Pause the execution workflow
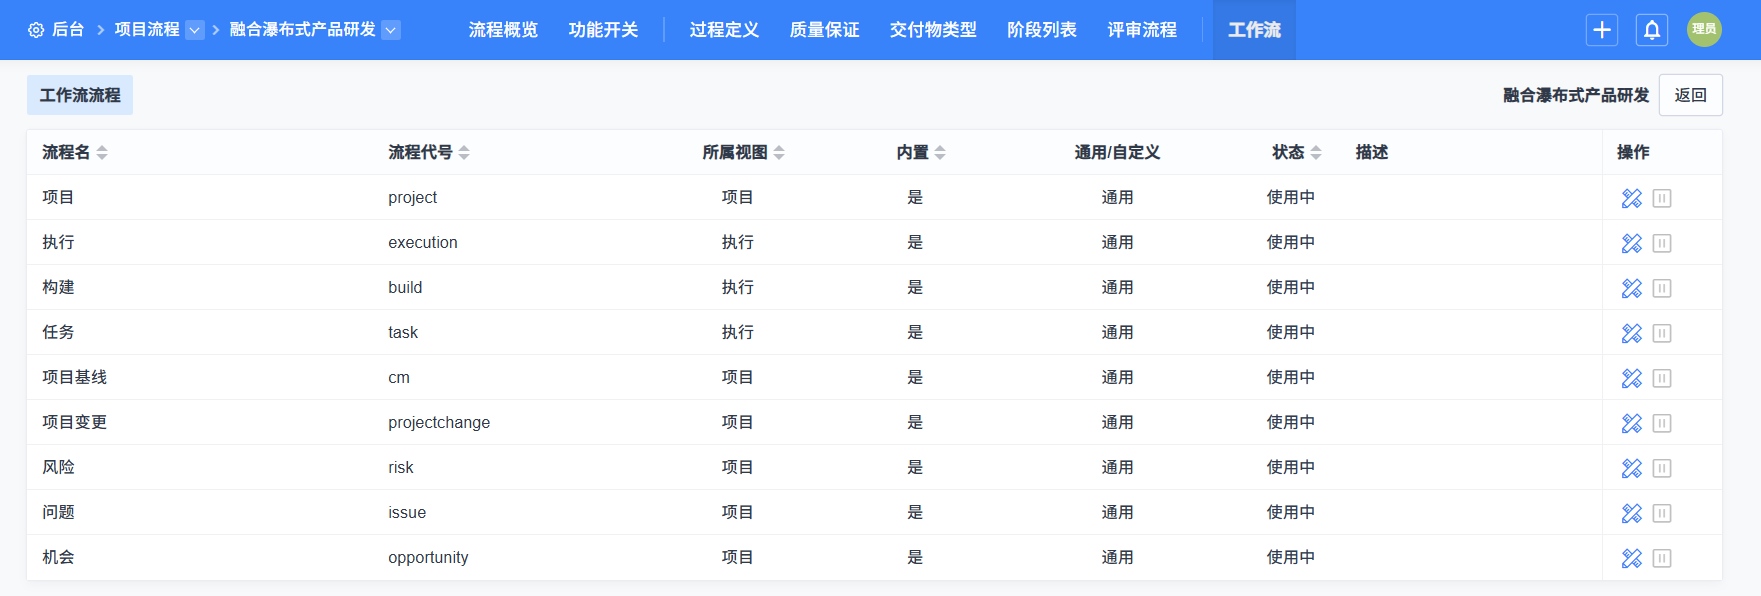 pos(1662,243)
